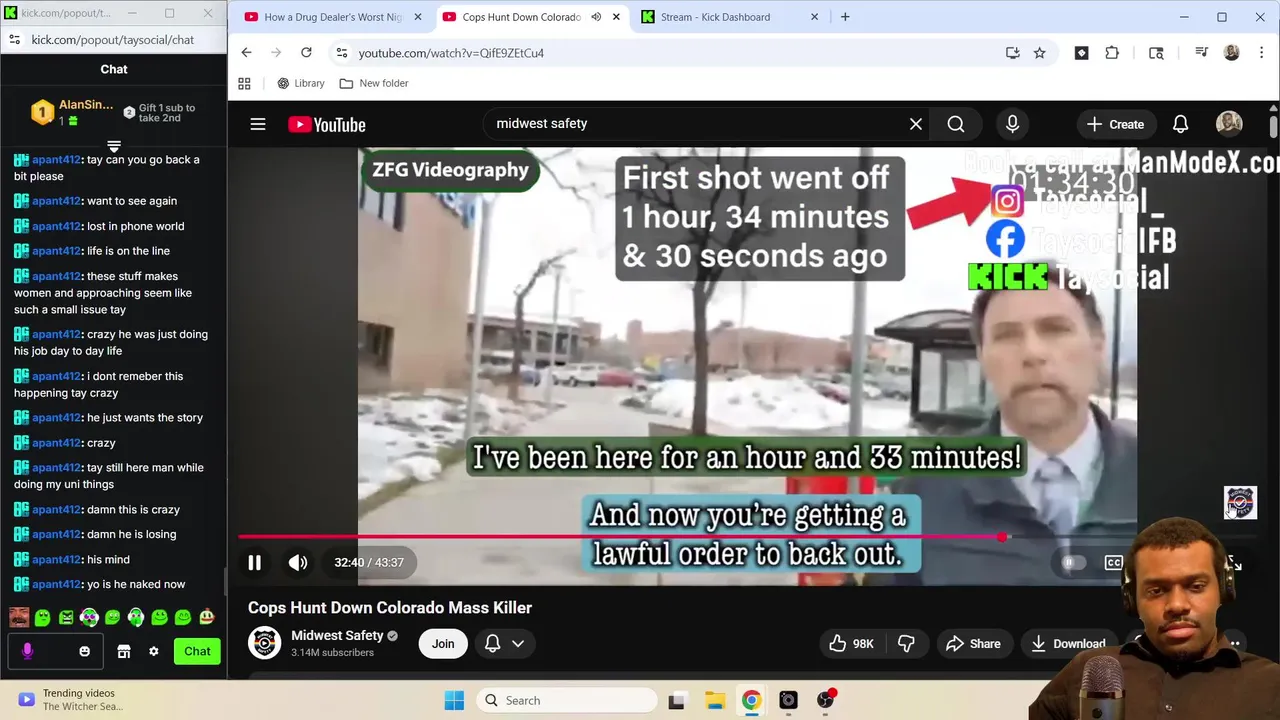This screenshot has height=720, width=1280.
Task: Open YouTube notifications bell
Action: [x=1180, y=124]
